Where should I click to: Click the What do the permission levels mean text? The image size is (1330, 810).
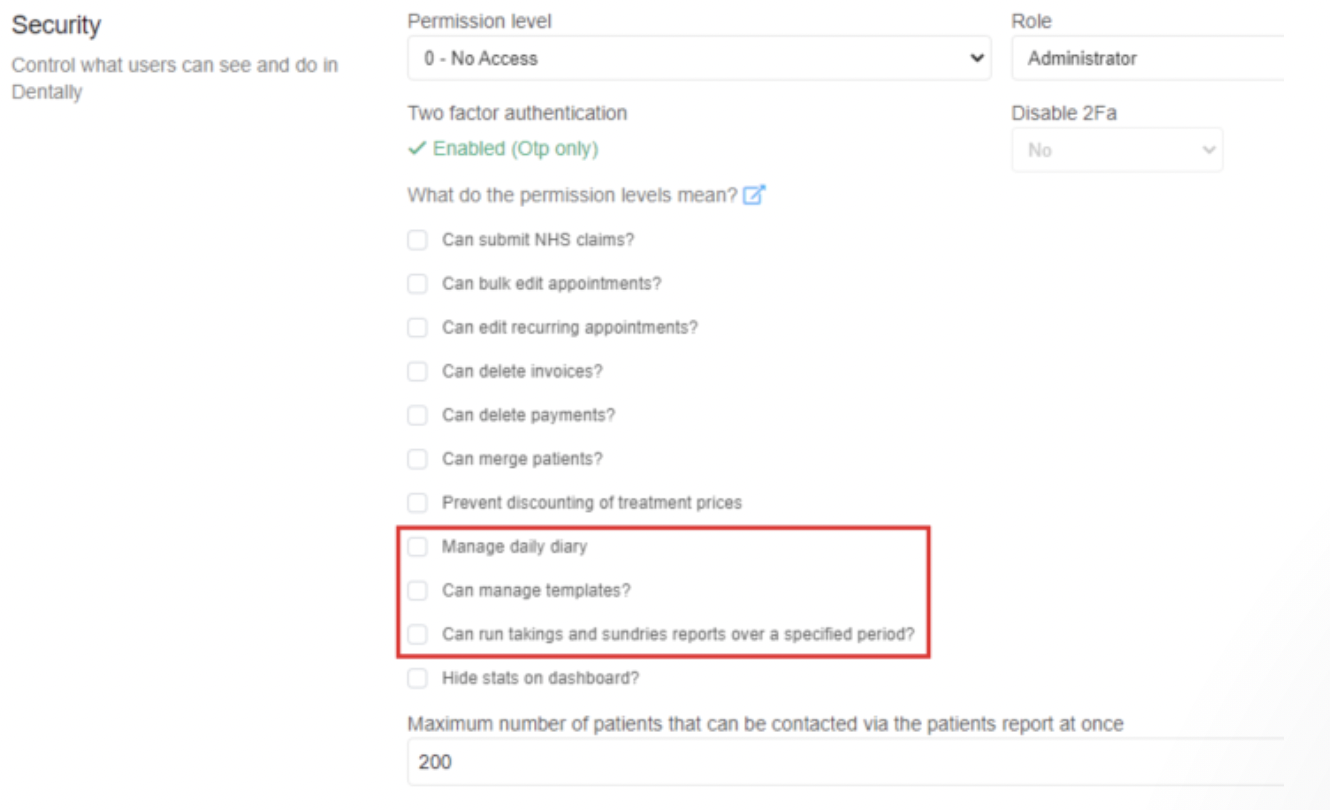click(x=572, y=196)
